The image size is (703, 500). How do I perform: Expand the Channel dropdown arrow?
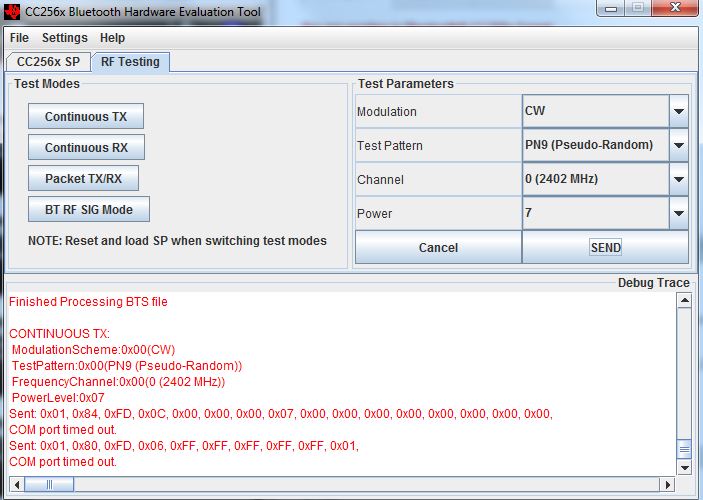tap(679, 179)
